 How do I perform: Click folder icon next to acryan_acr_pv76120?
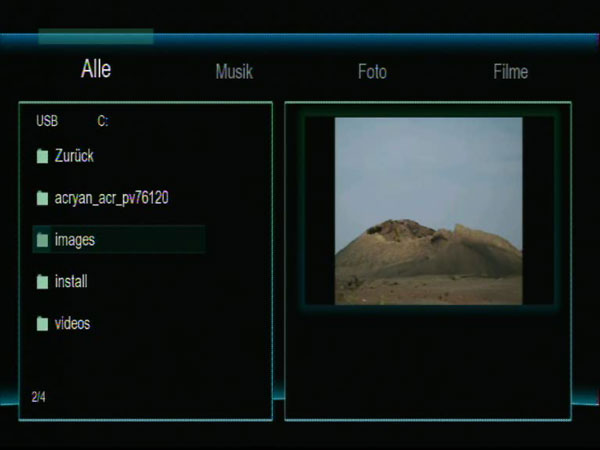click(42, 198)
